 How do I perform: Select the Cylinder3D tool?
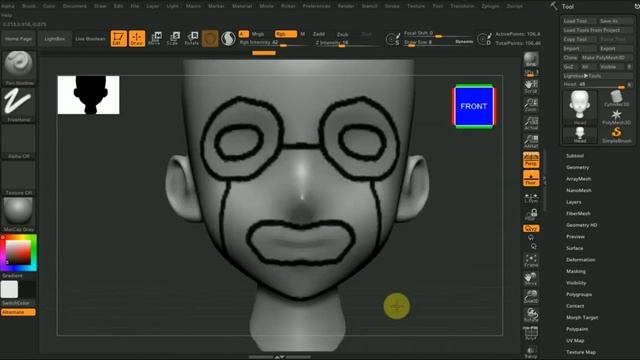click(616, 99)
